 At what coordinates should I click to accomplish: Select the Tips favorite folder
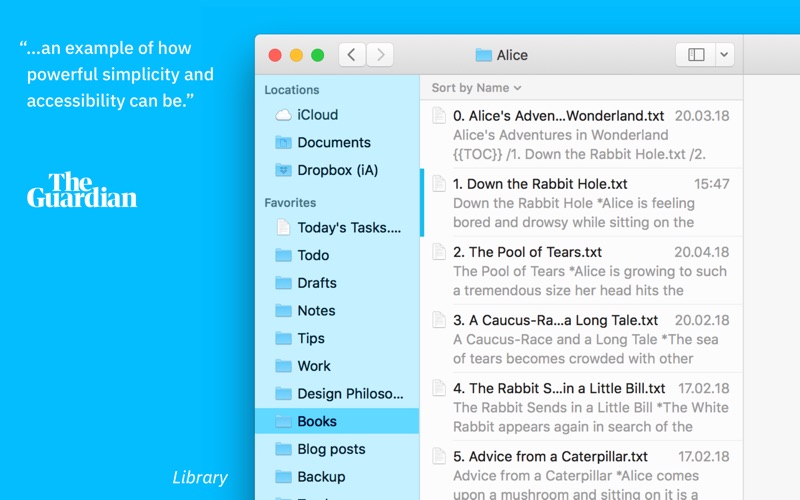click(311, 338)
